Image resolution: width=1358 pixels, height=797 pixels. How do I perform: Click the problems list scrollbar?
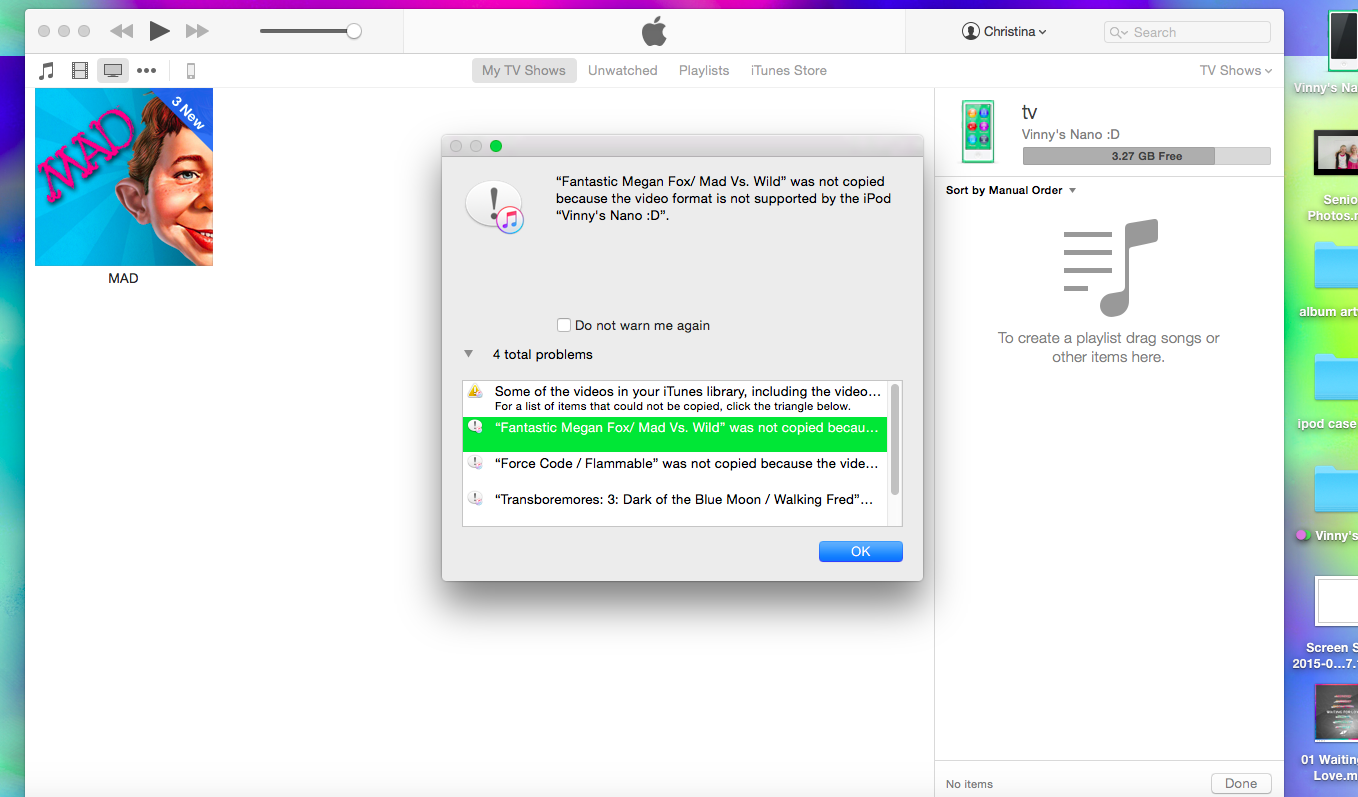click(x=895, y=440)
